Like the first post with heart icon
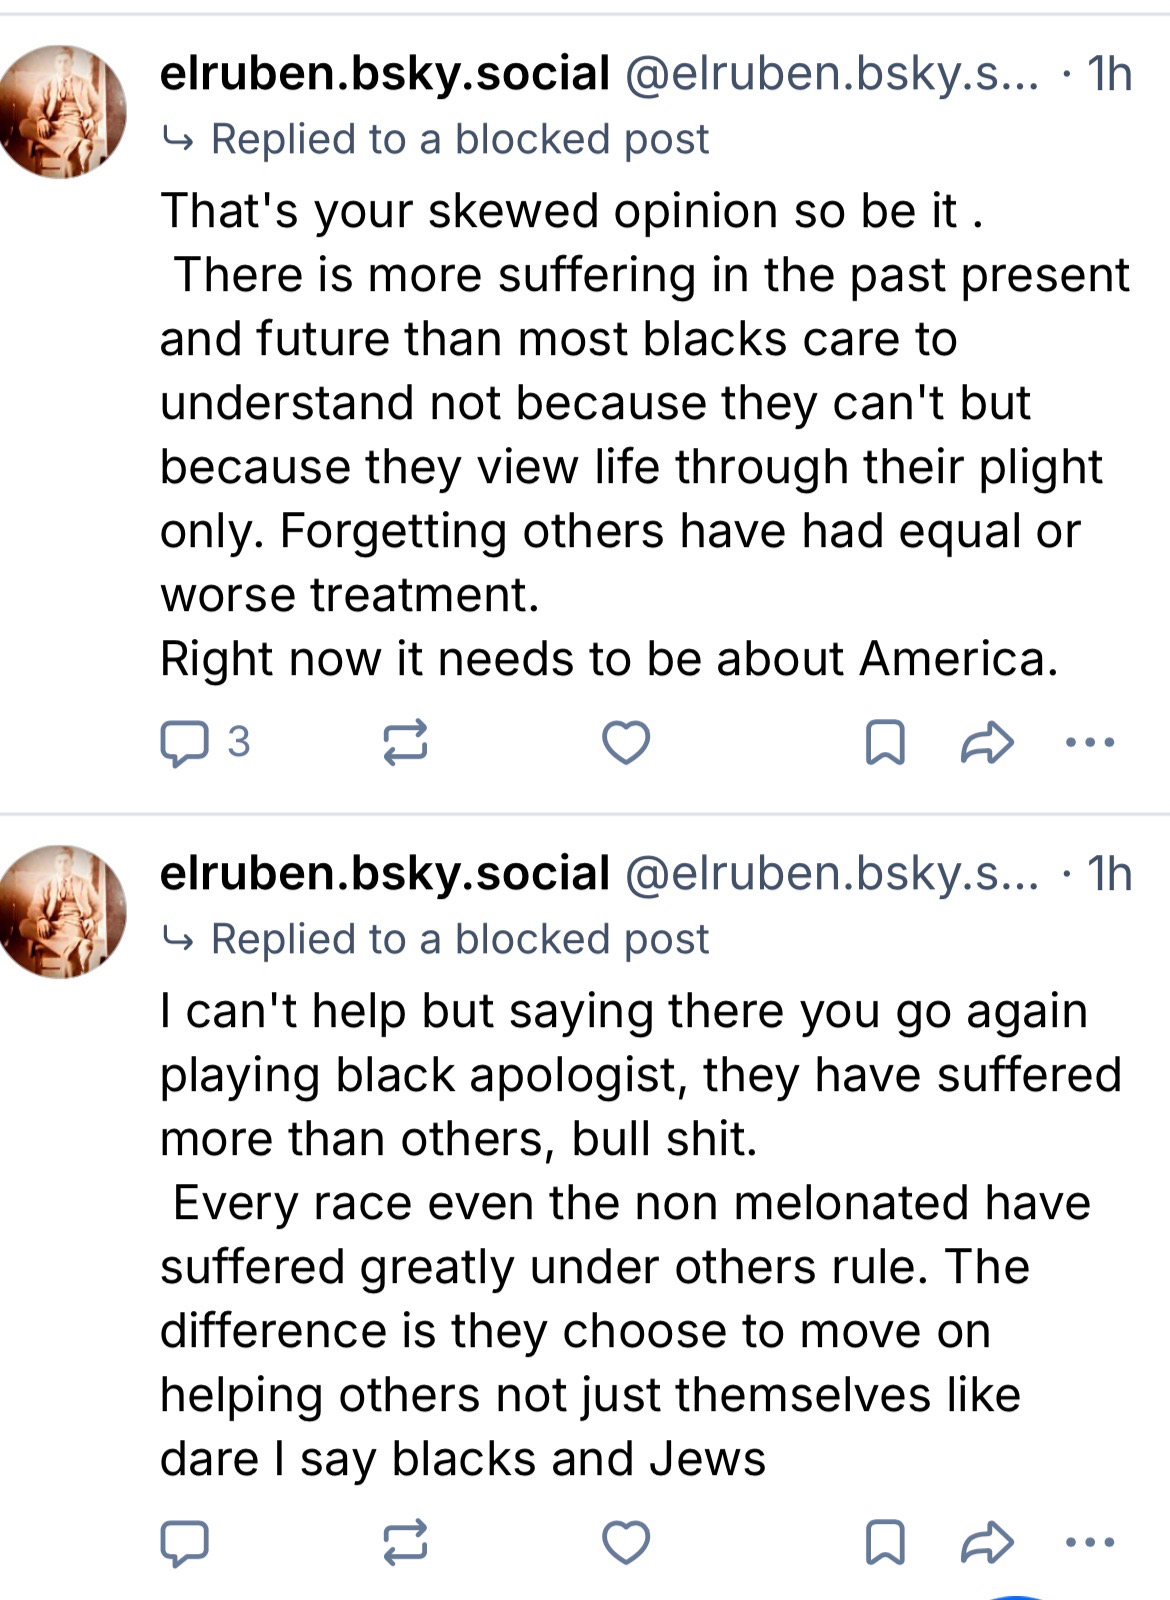This screenshot has height=1600, width=1170. point(626,743)
